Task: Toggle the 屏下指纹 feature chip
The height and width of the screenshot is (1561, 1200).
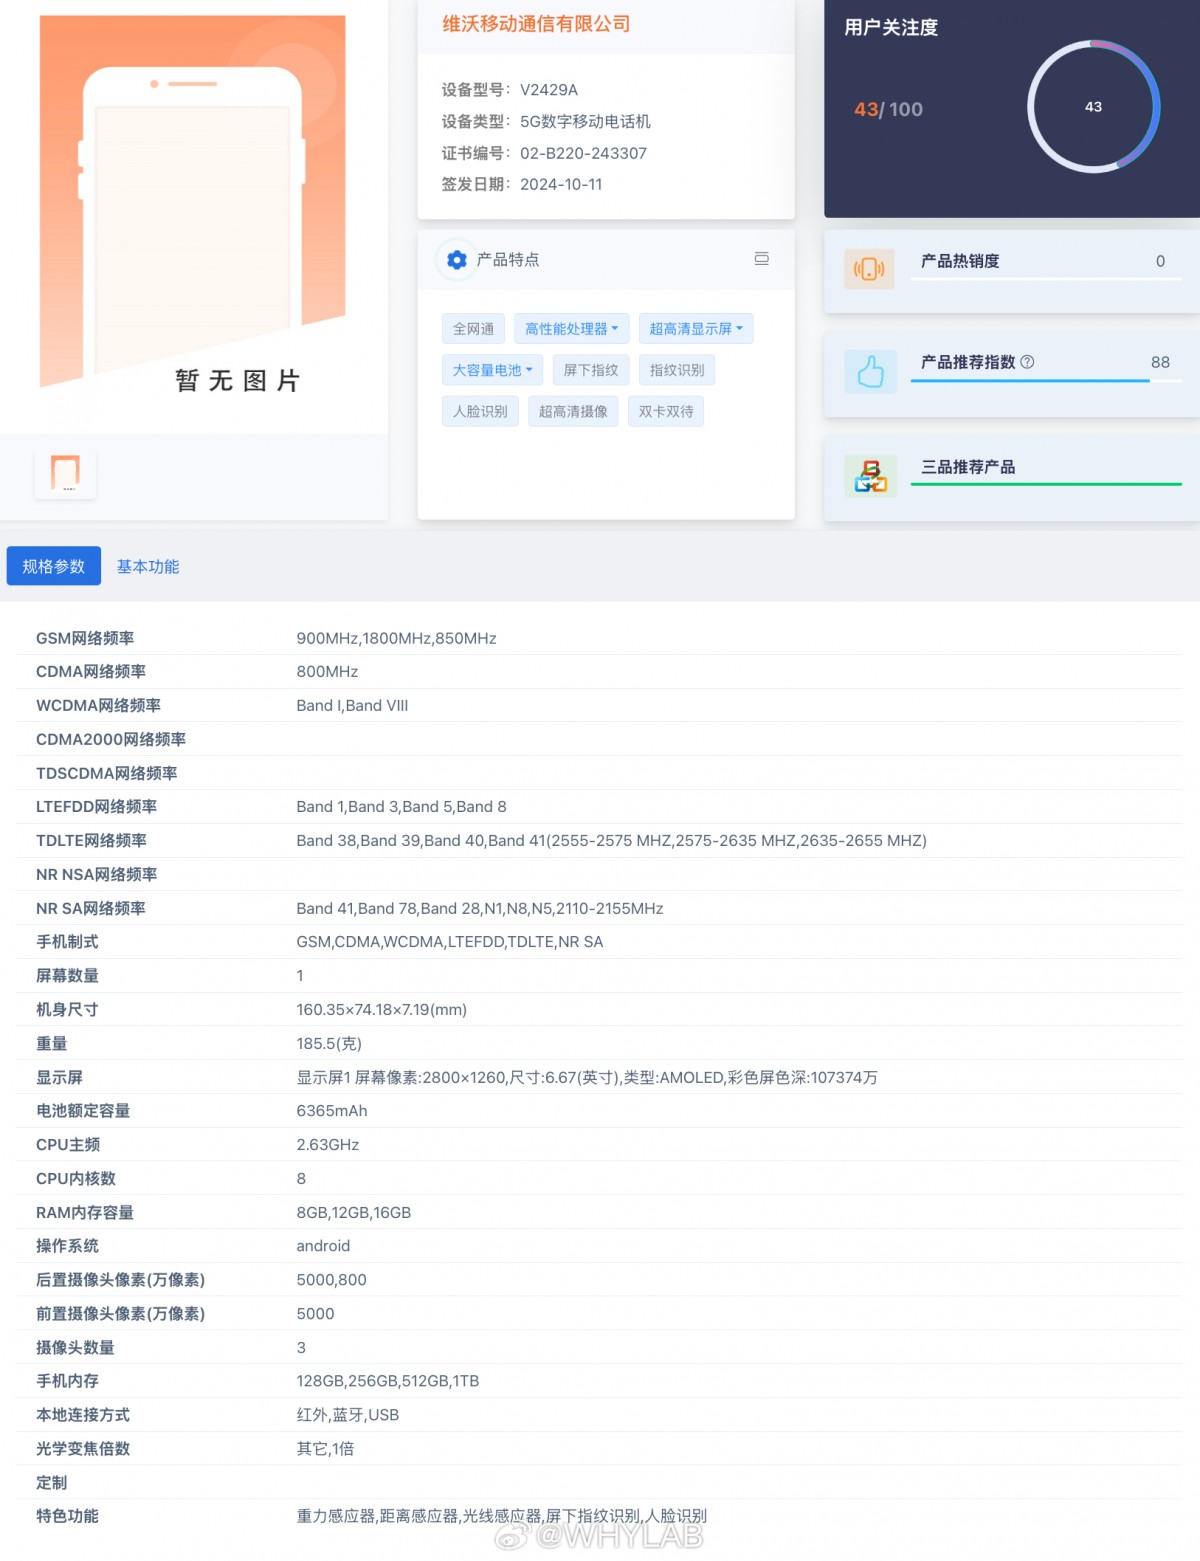Action: pos(591,370)
